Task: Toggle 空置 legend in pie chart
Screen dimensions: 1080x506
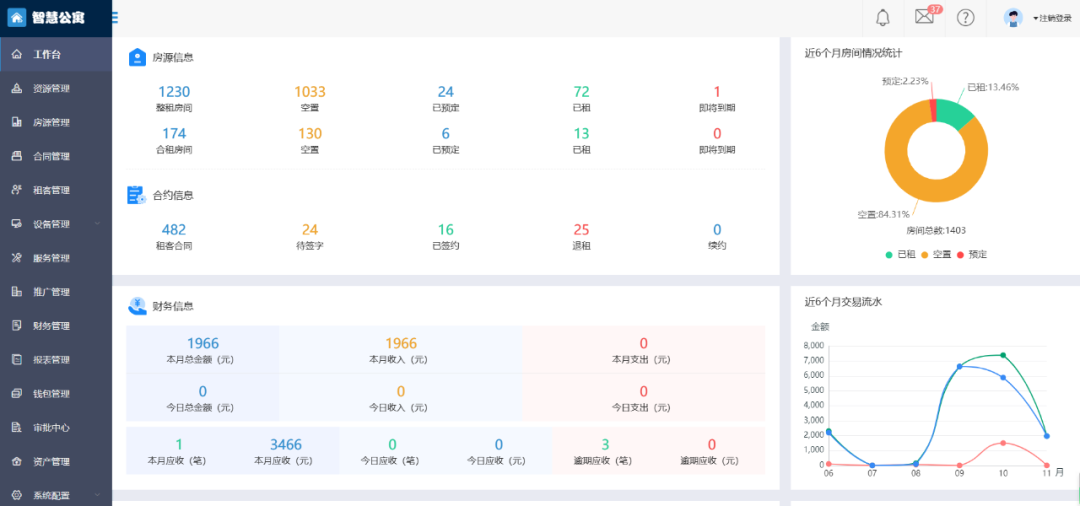Action: tap(936, 254)
